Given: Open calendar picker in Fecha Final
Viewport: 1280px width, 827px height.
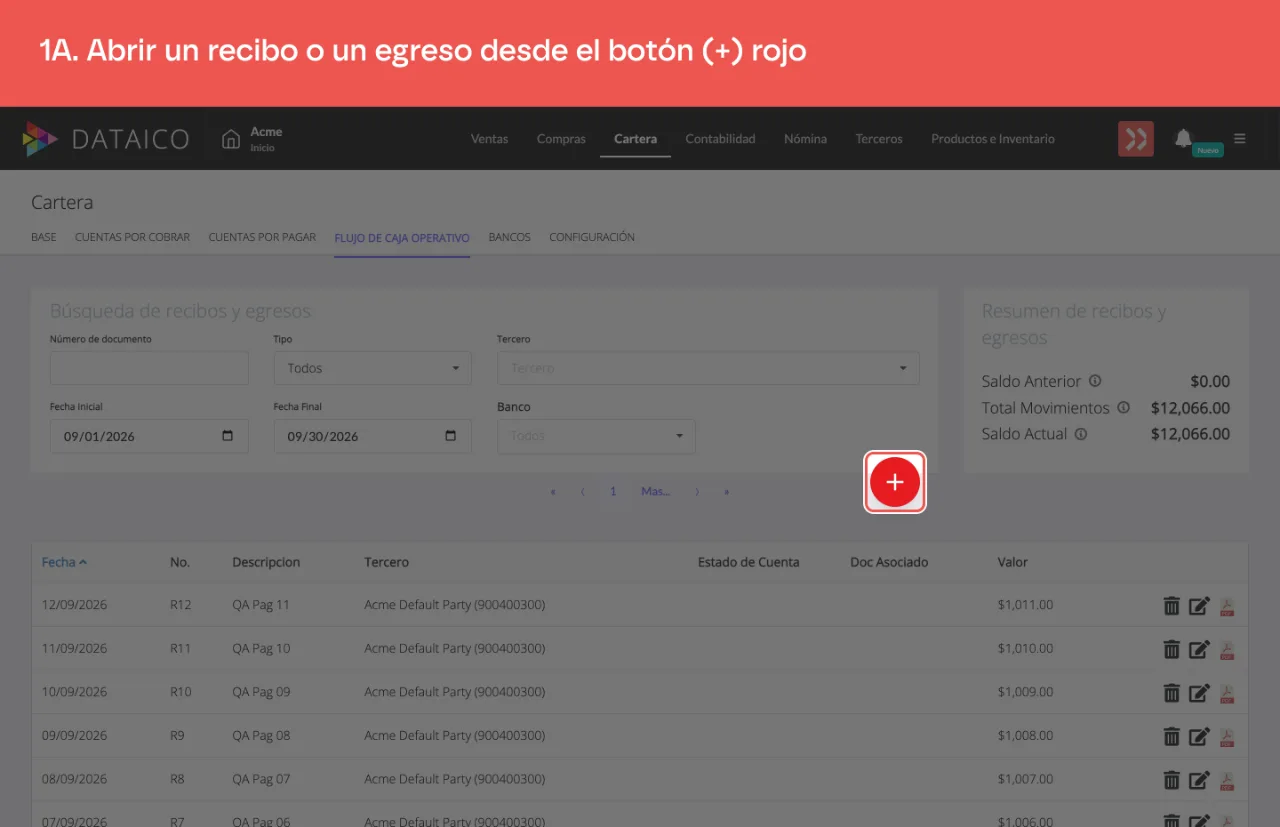Looking at the screenshot, I should [451, 436].
